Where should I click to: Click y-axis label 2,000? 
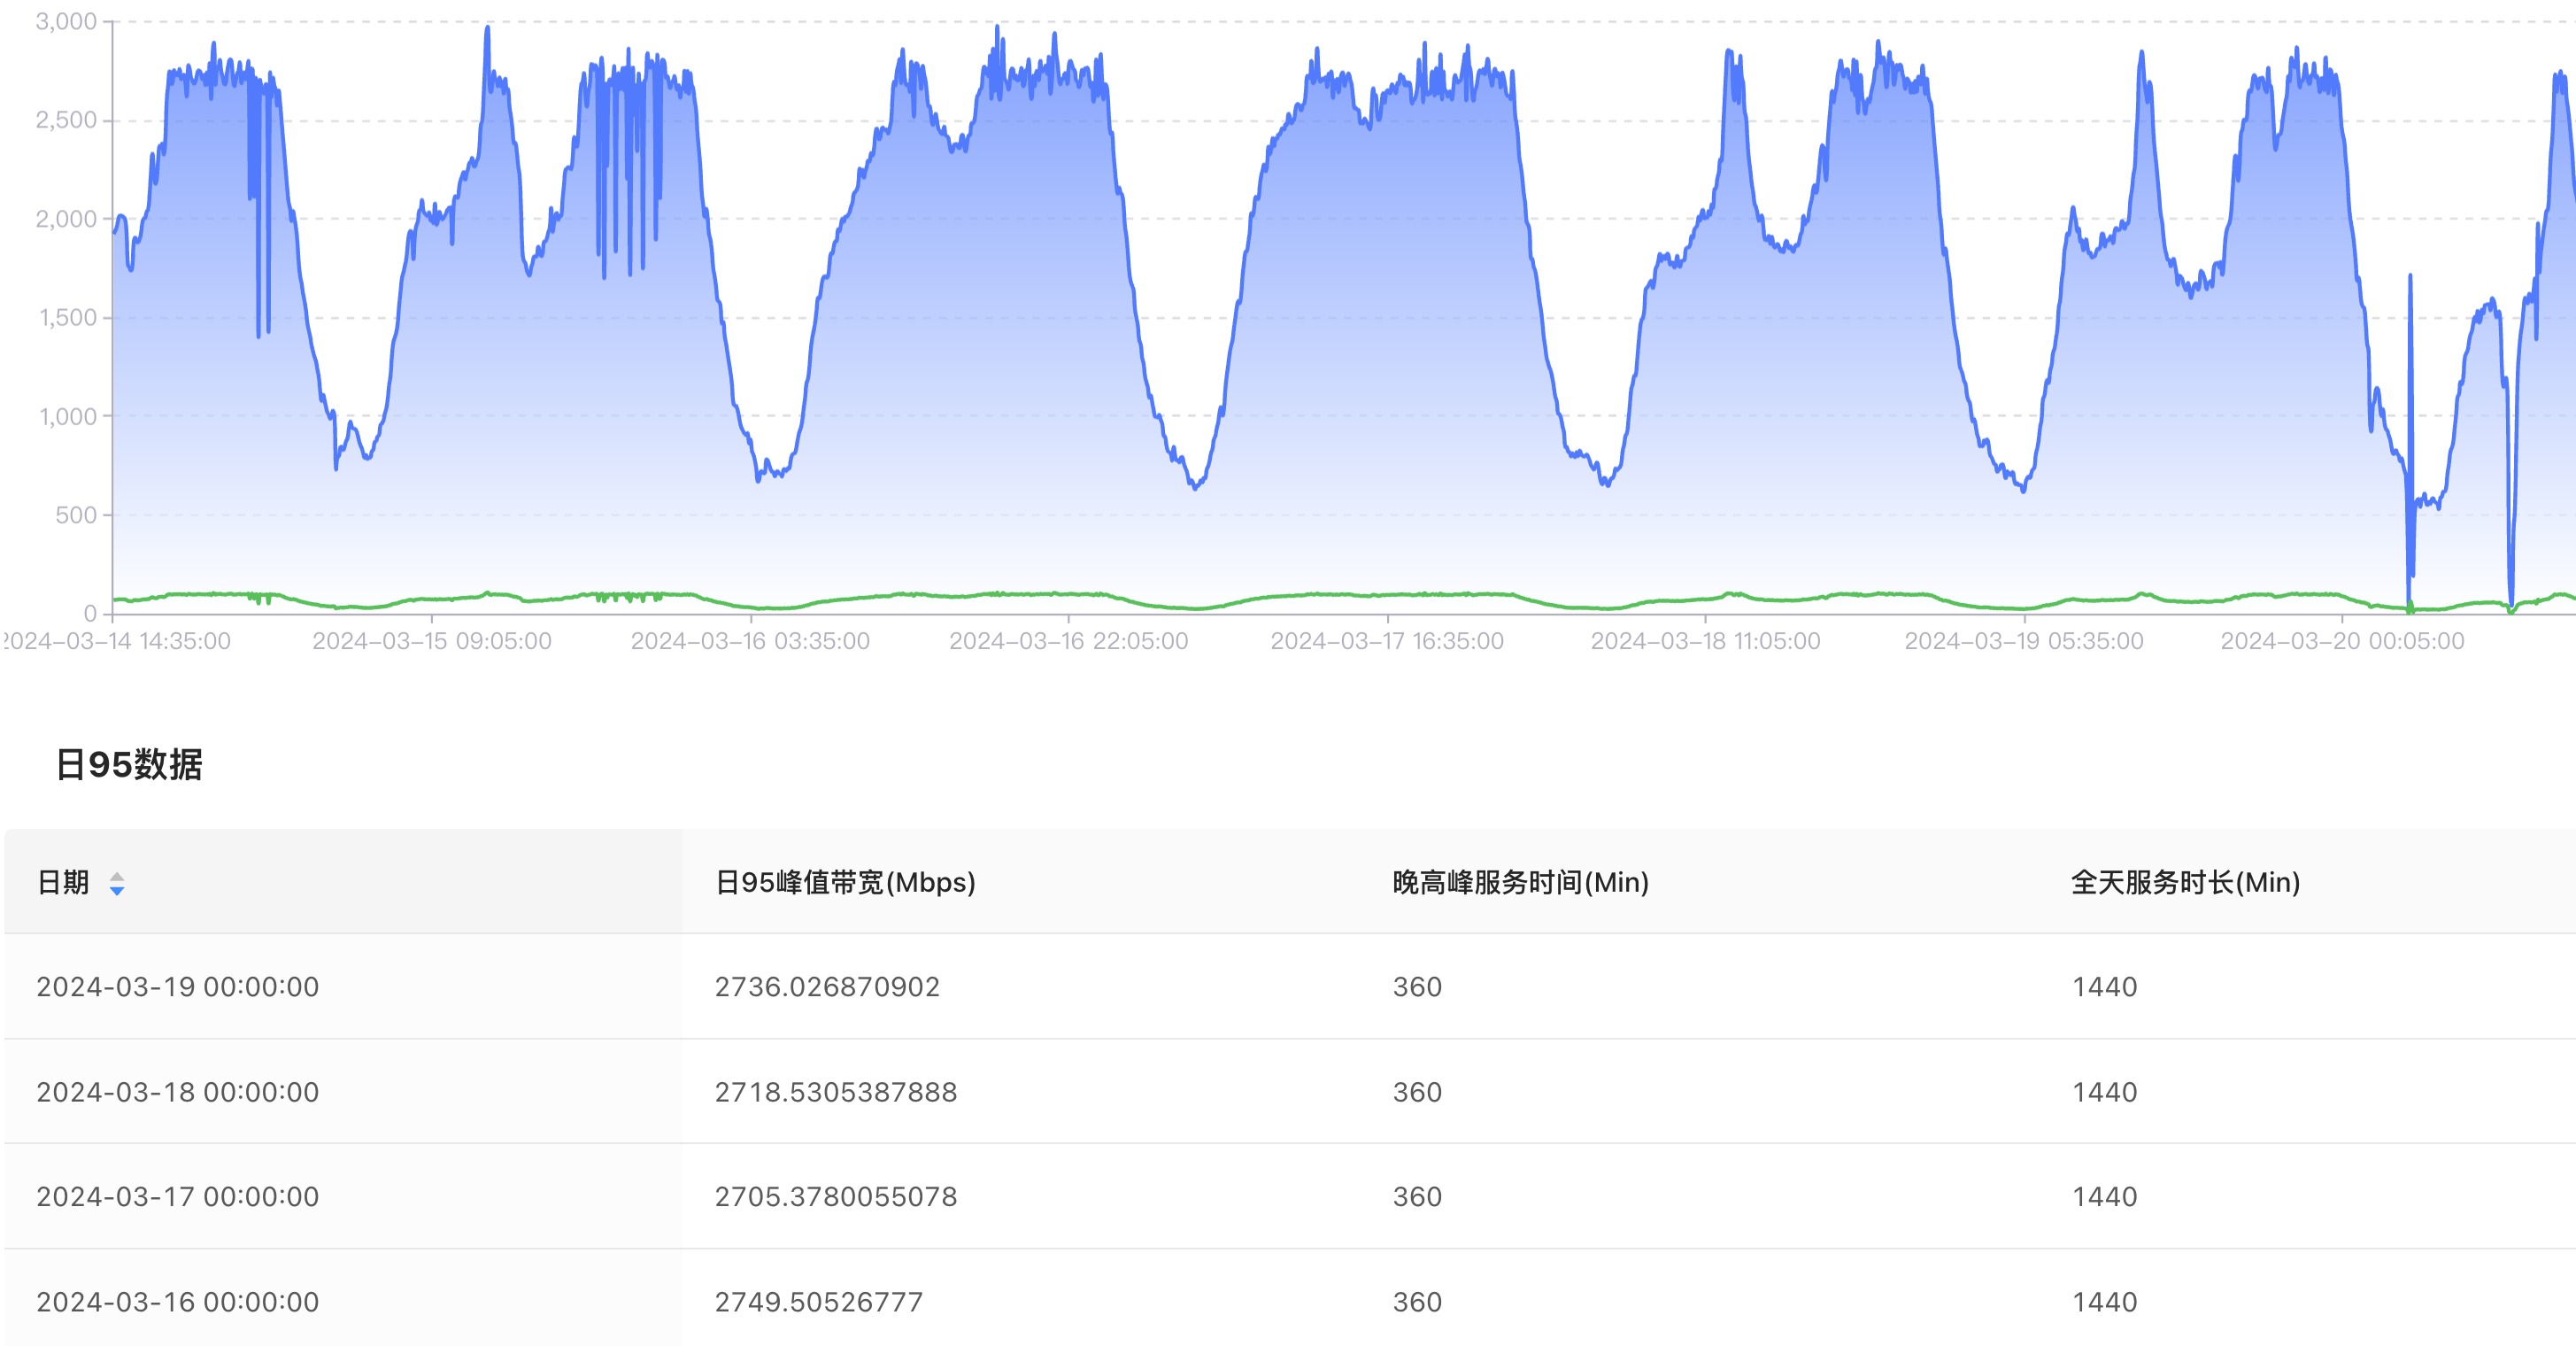66,219
